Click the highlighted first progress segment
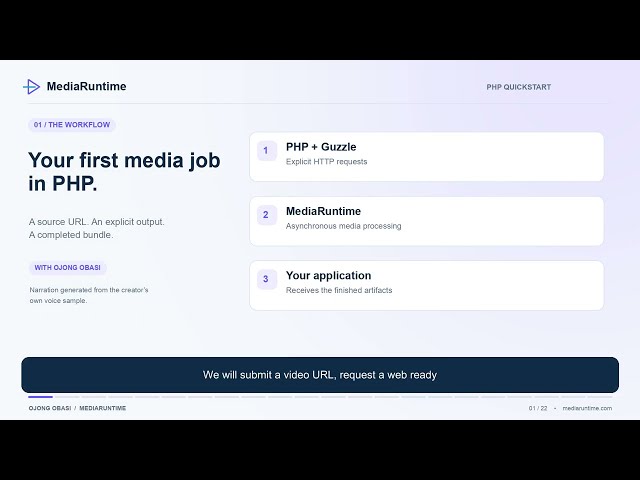This screenshot has width=640, height=480. pos(40,397)
